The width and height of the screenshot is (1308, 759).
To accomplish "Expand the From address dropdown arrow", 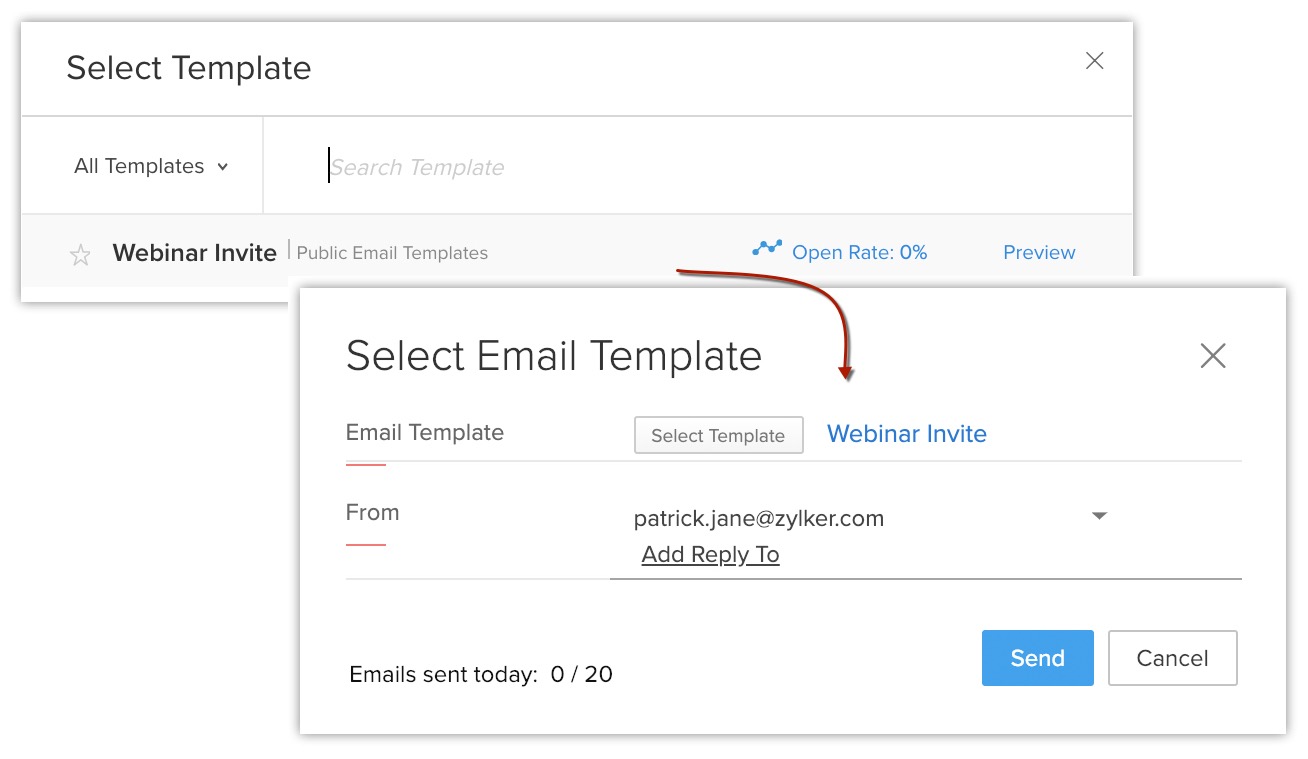I will tap(1099, 517).
